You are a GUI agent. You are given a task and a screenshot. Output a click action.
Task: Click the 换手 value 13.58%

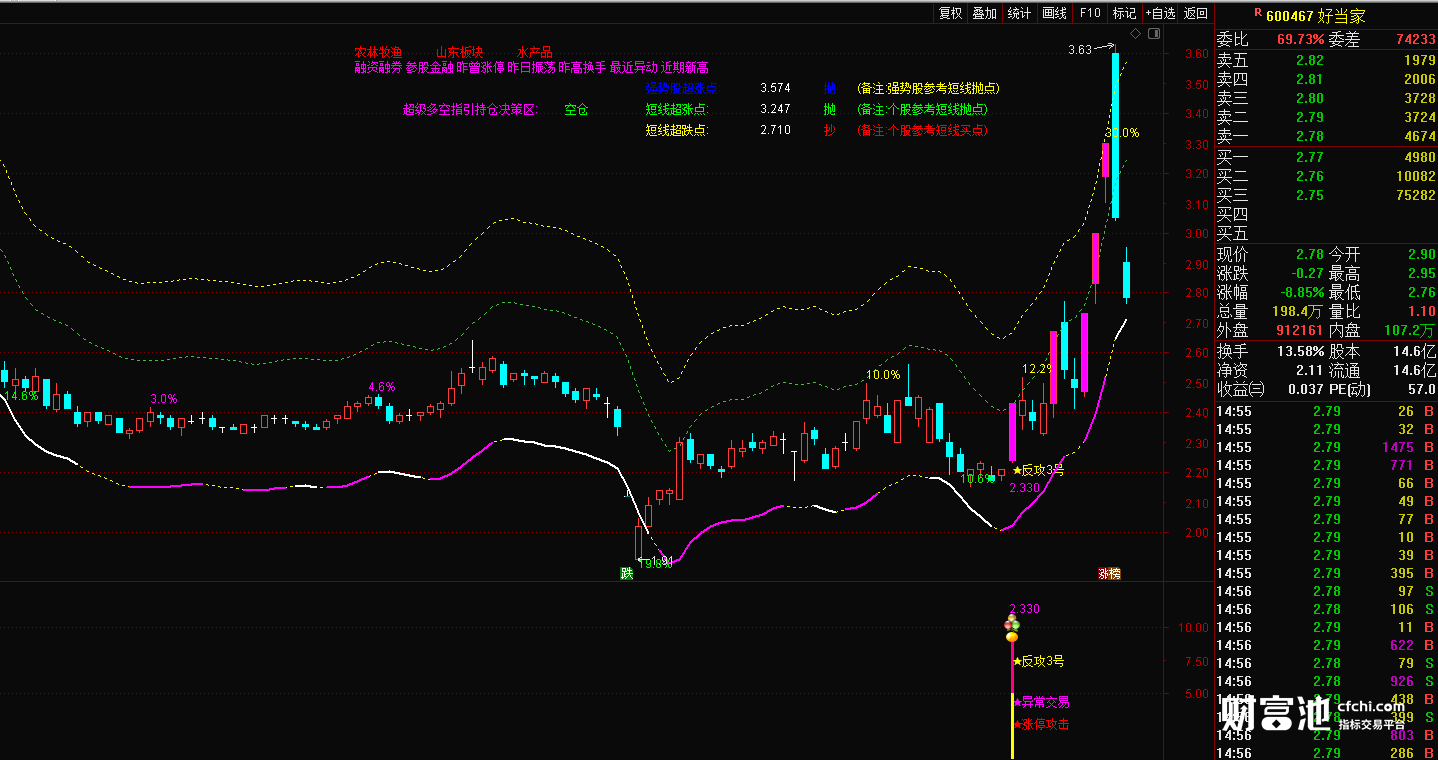(1299, 351)
